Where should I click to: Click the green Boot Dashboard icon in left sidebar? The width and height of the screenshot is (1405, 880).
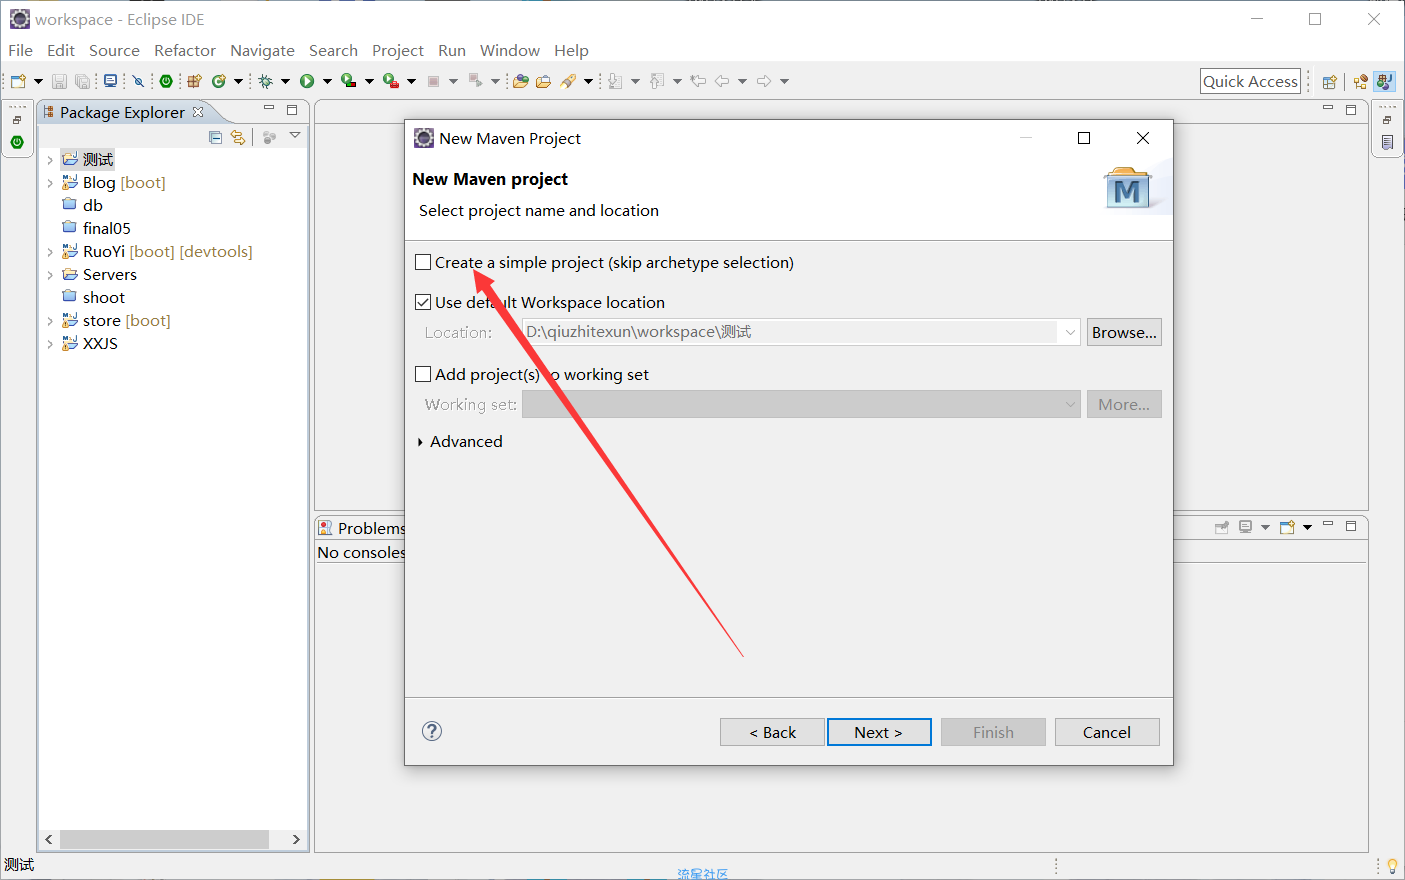tap(17, 142)
